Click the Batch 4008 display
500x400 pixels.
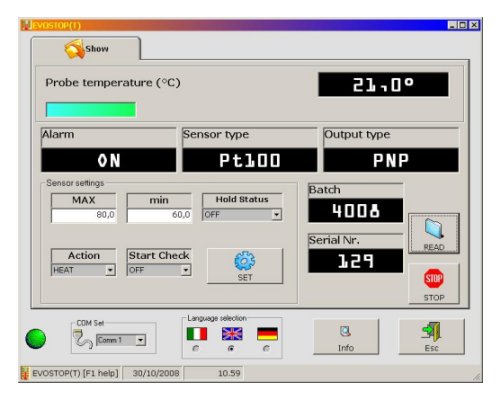pyautogui.click(x=356, y=210)
